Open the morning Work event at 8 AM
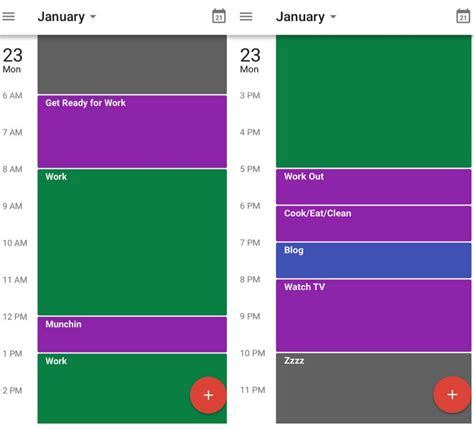474x430 pixels. [x=132, y=242]
